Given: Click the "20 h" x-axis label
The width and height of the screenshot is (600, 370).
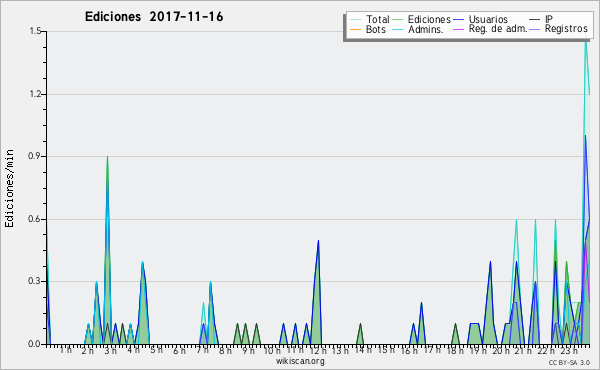Looking at the screenshot, I should click(501, 351).
